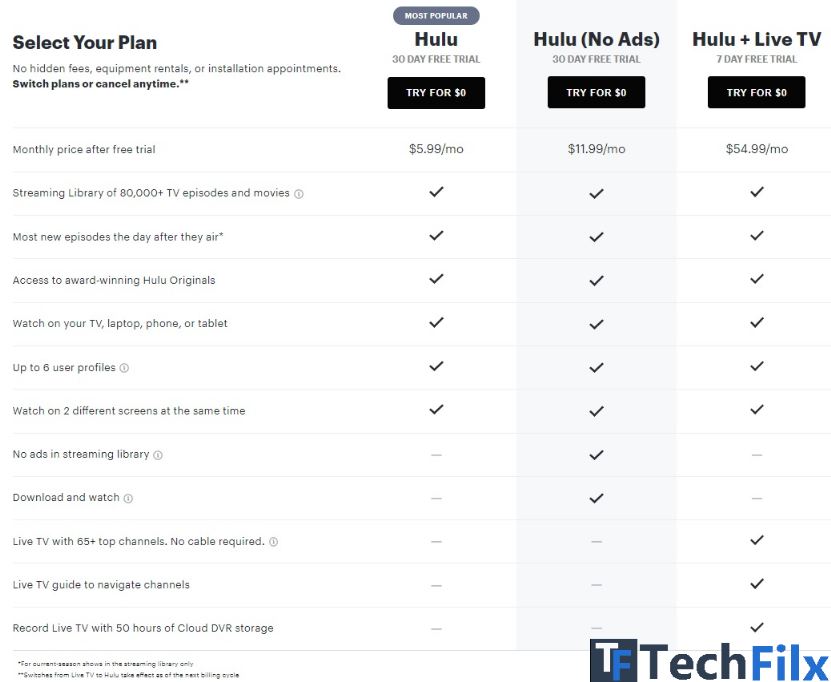The image size is (831, 682).
Task: Click info icon beside Streaming Library row
Action: pos(299,194)
